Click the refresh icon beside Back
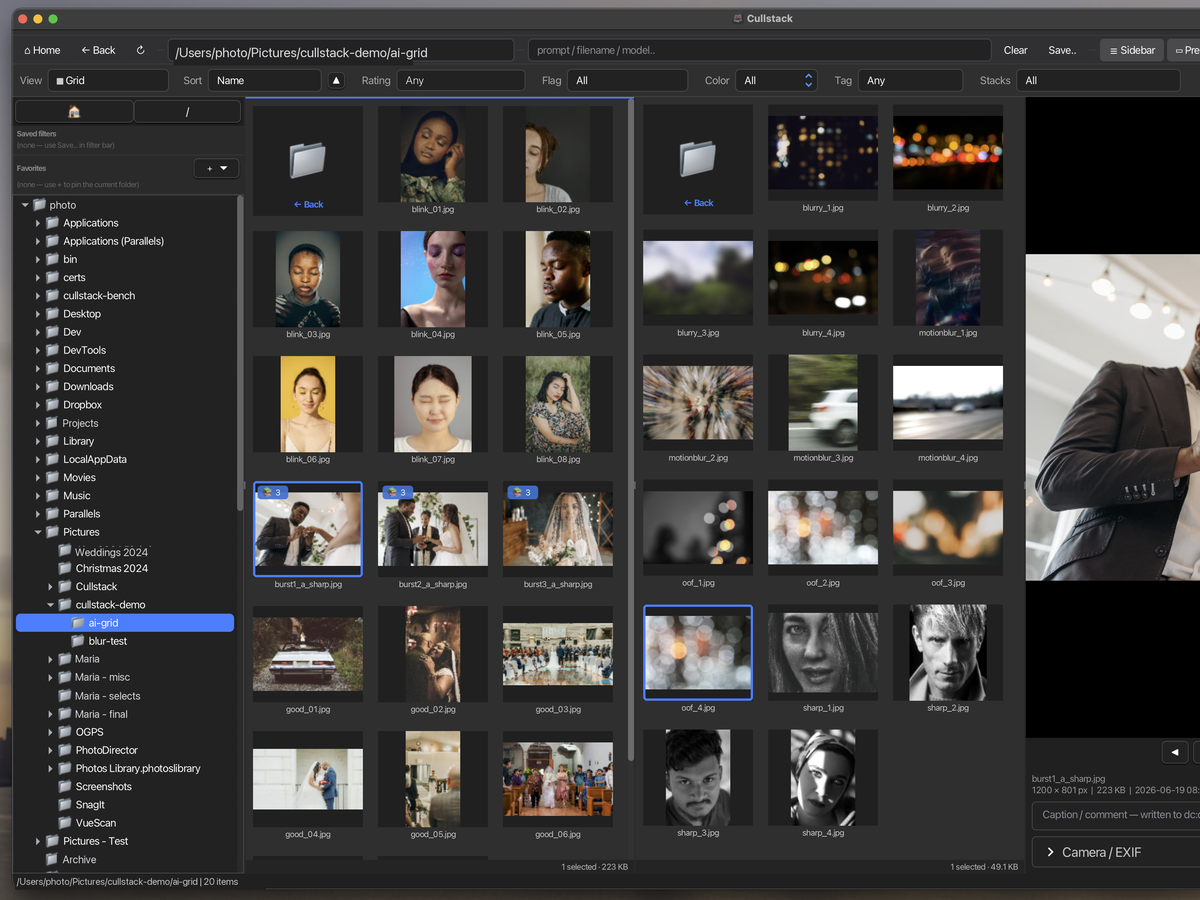Viewport: 1200px width, 900px height. coord(141,50)
